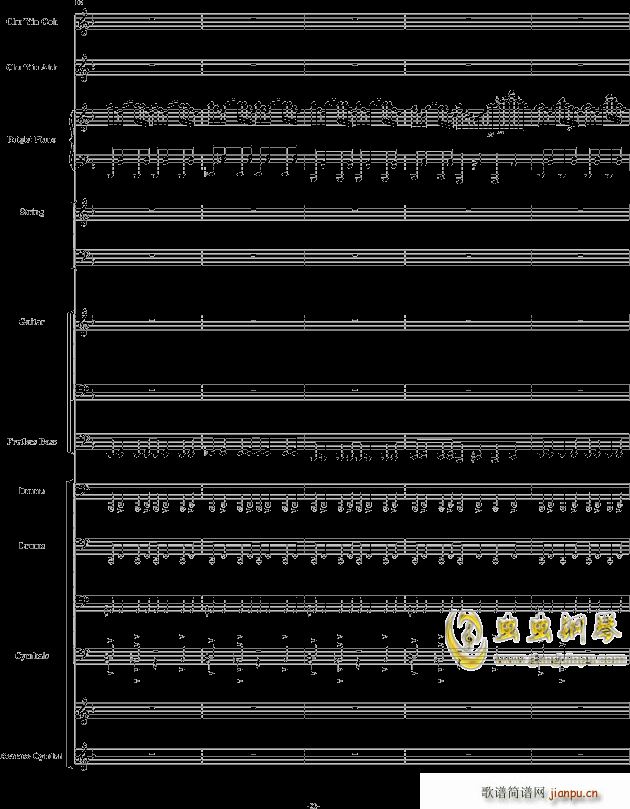The height and width of the screenshot is (809, 630).
Task: Click the treble clef on the Guitar staff
Action: coord(83,322)
